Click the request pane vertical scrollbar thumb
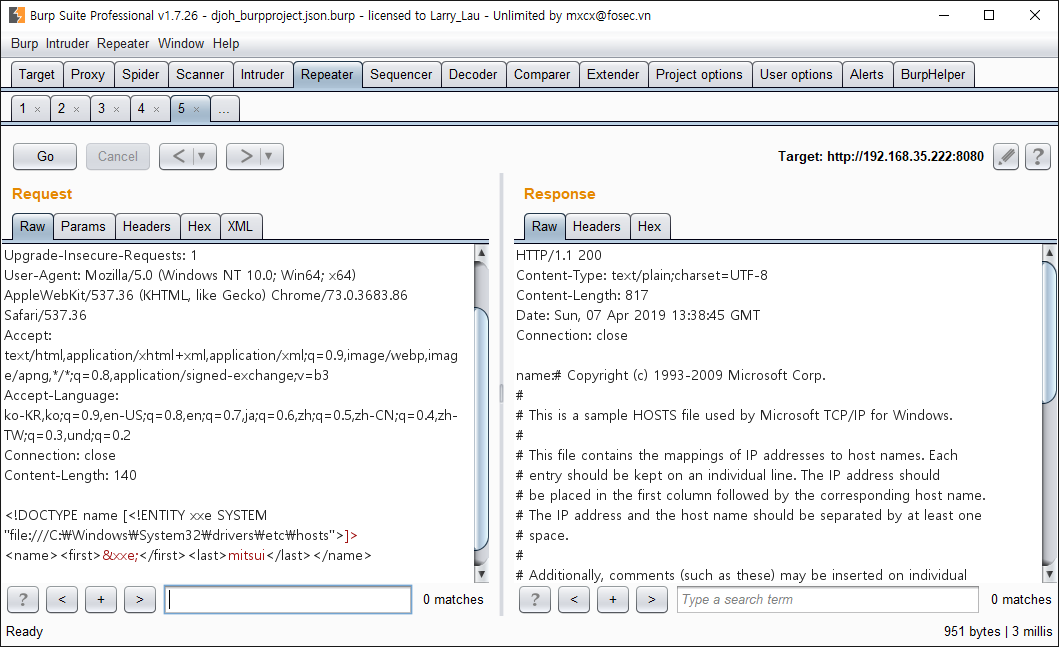The height and width of the screenshot is (647, 1059). point(482,430)
